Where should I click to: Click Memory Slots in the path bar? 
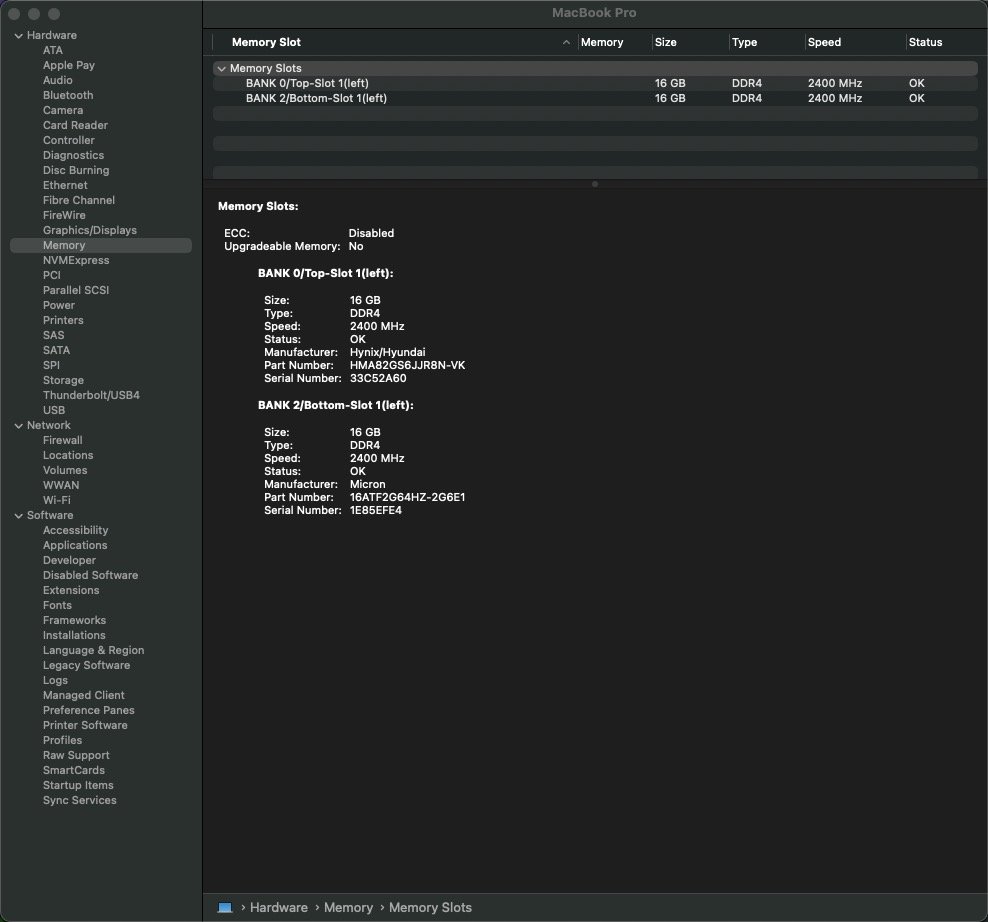(x=430, y=908)
